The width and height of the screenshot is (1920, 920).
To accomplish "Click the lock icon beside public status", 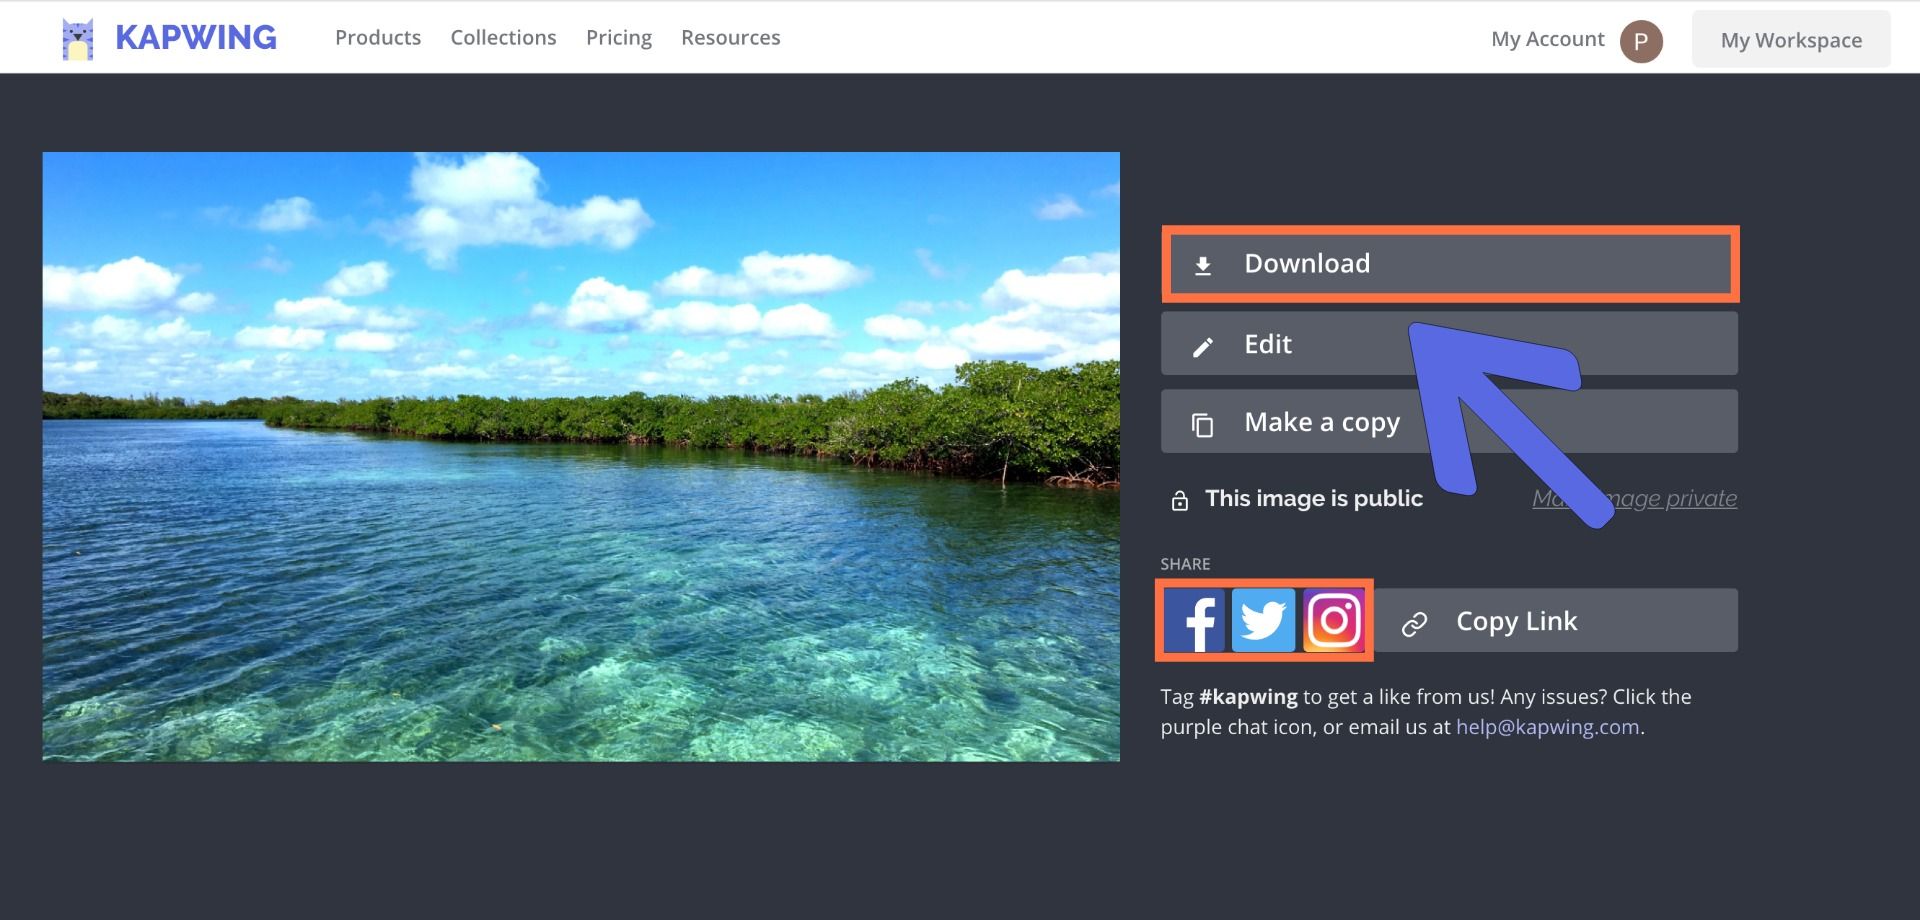I will [x=1180, y=500].
